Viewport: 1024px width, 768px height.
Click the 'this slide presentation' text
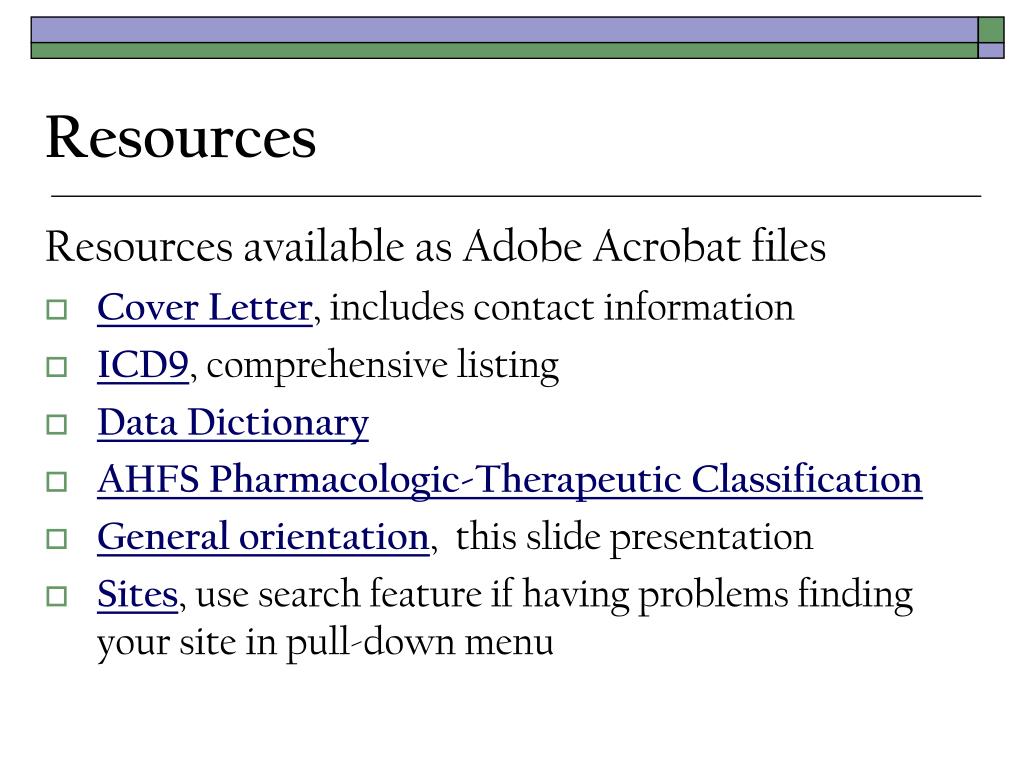[634, 538]
